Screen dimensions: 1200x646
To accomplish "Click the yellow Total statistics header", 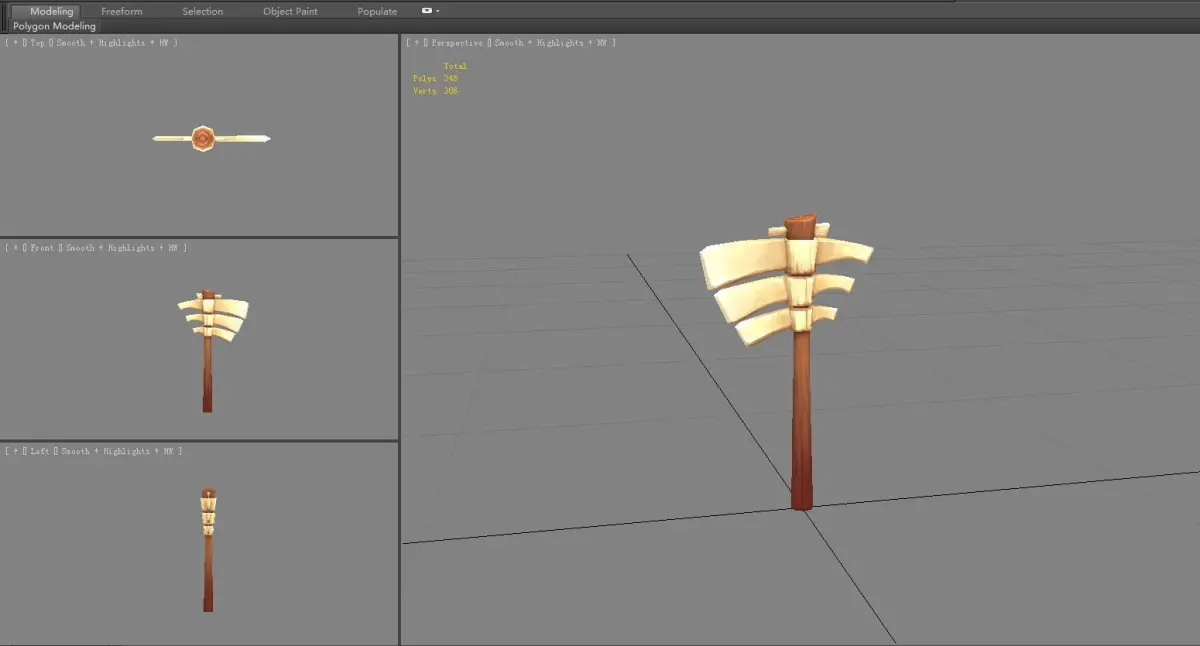I will [x=455, y=66].
